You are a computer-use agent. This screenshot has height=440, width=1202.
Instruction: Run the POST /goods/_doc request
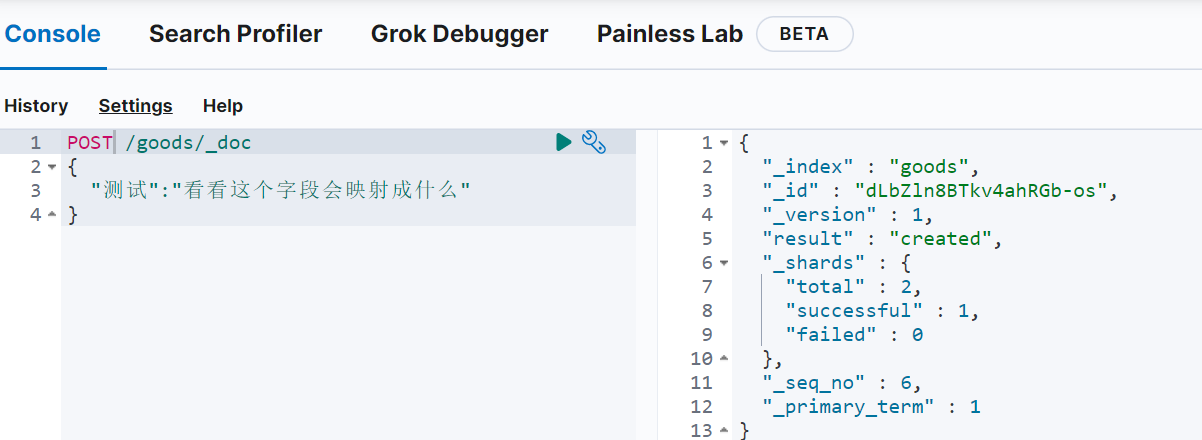point(564,142)
